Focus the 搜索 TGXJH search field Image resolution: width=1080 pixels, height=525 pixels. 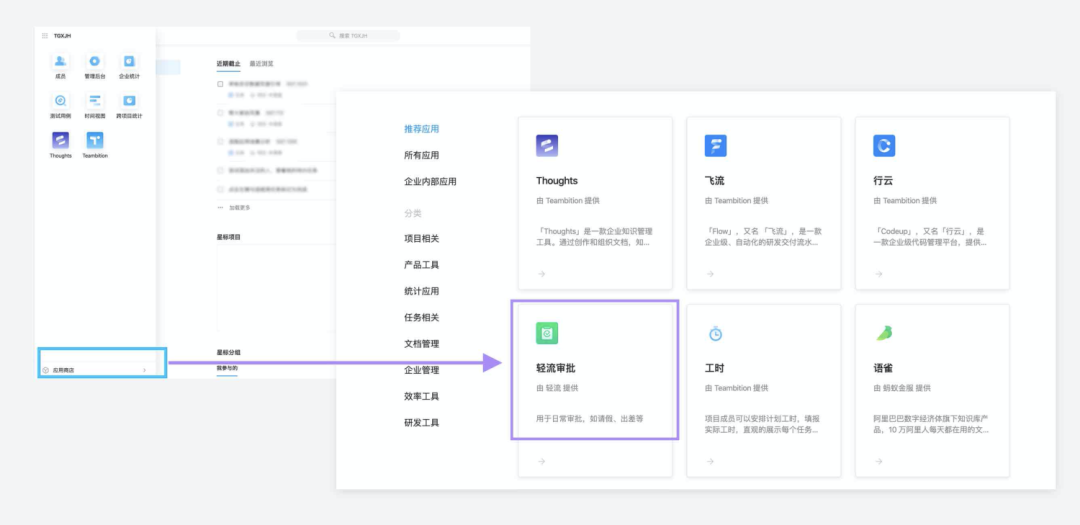click(x=348, y=36)
